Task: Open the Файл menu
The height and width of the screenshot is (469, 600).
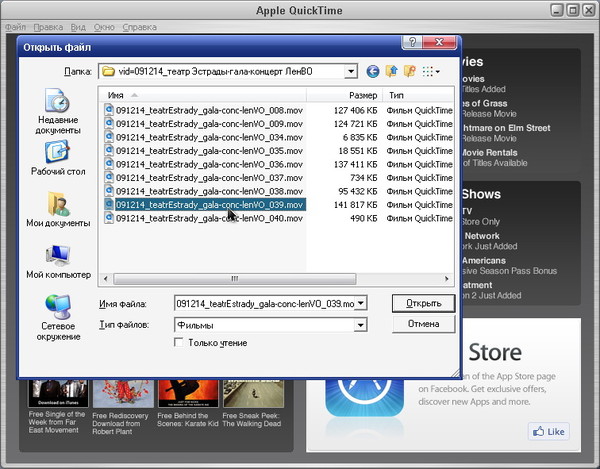Action: click(x=15, y=27)
